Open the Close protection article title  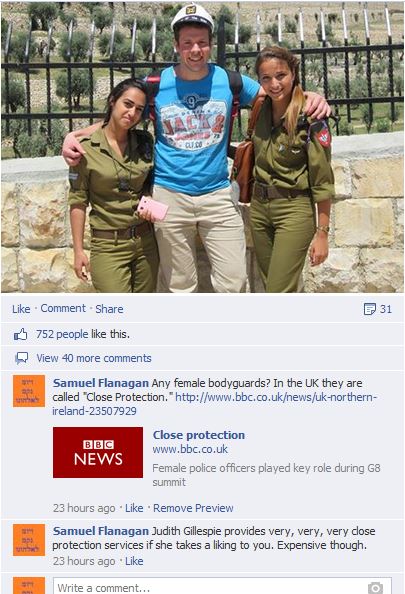pyautogui.click(x=199, y=435)
